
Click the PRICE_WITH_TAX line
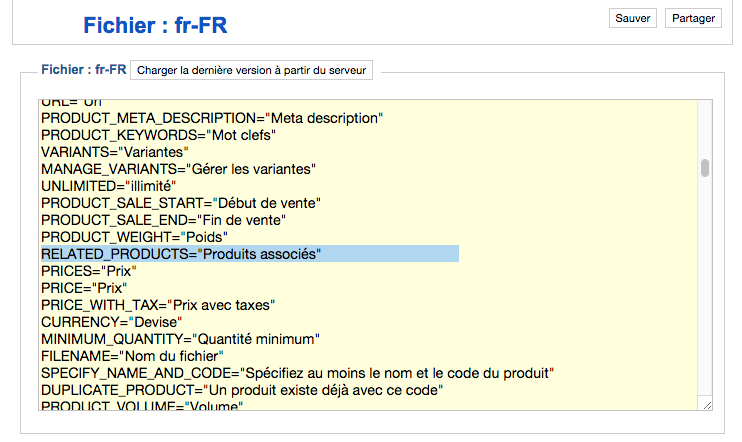tap(158, 305)
